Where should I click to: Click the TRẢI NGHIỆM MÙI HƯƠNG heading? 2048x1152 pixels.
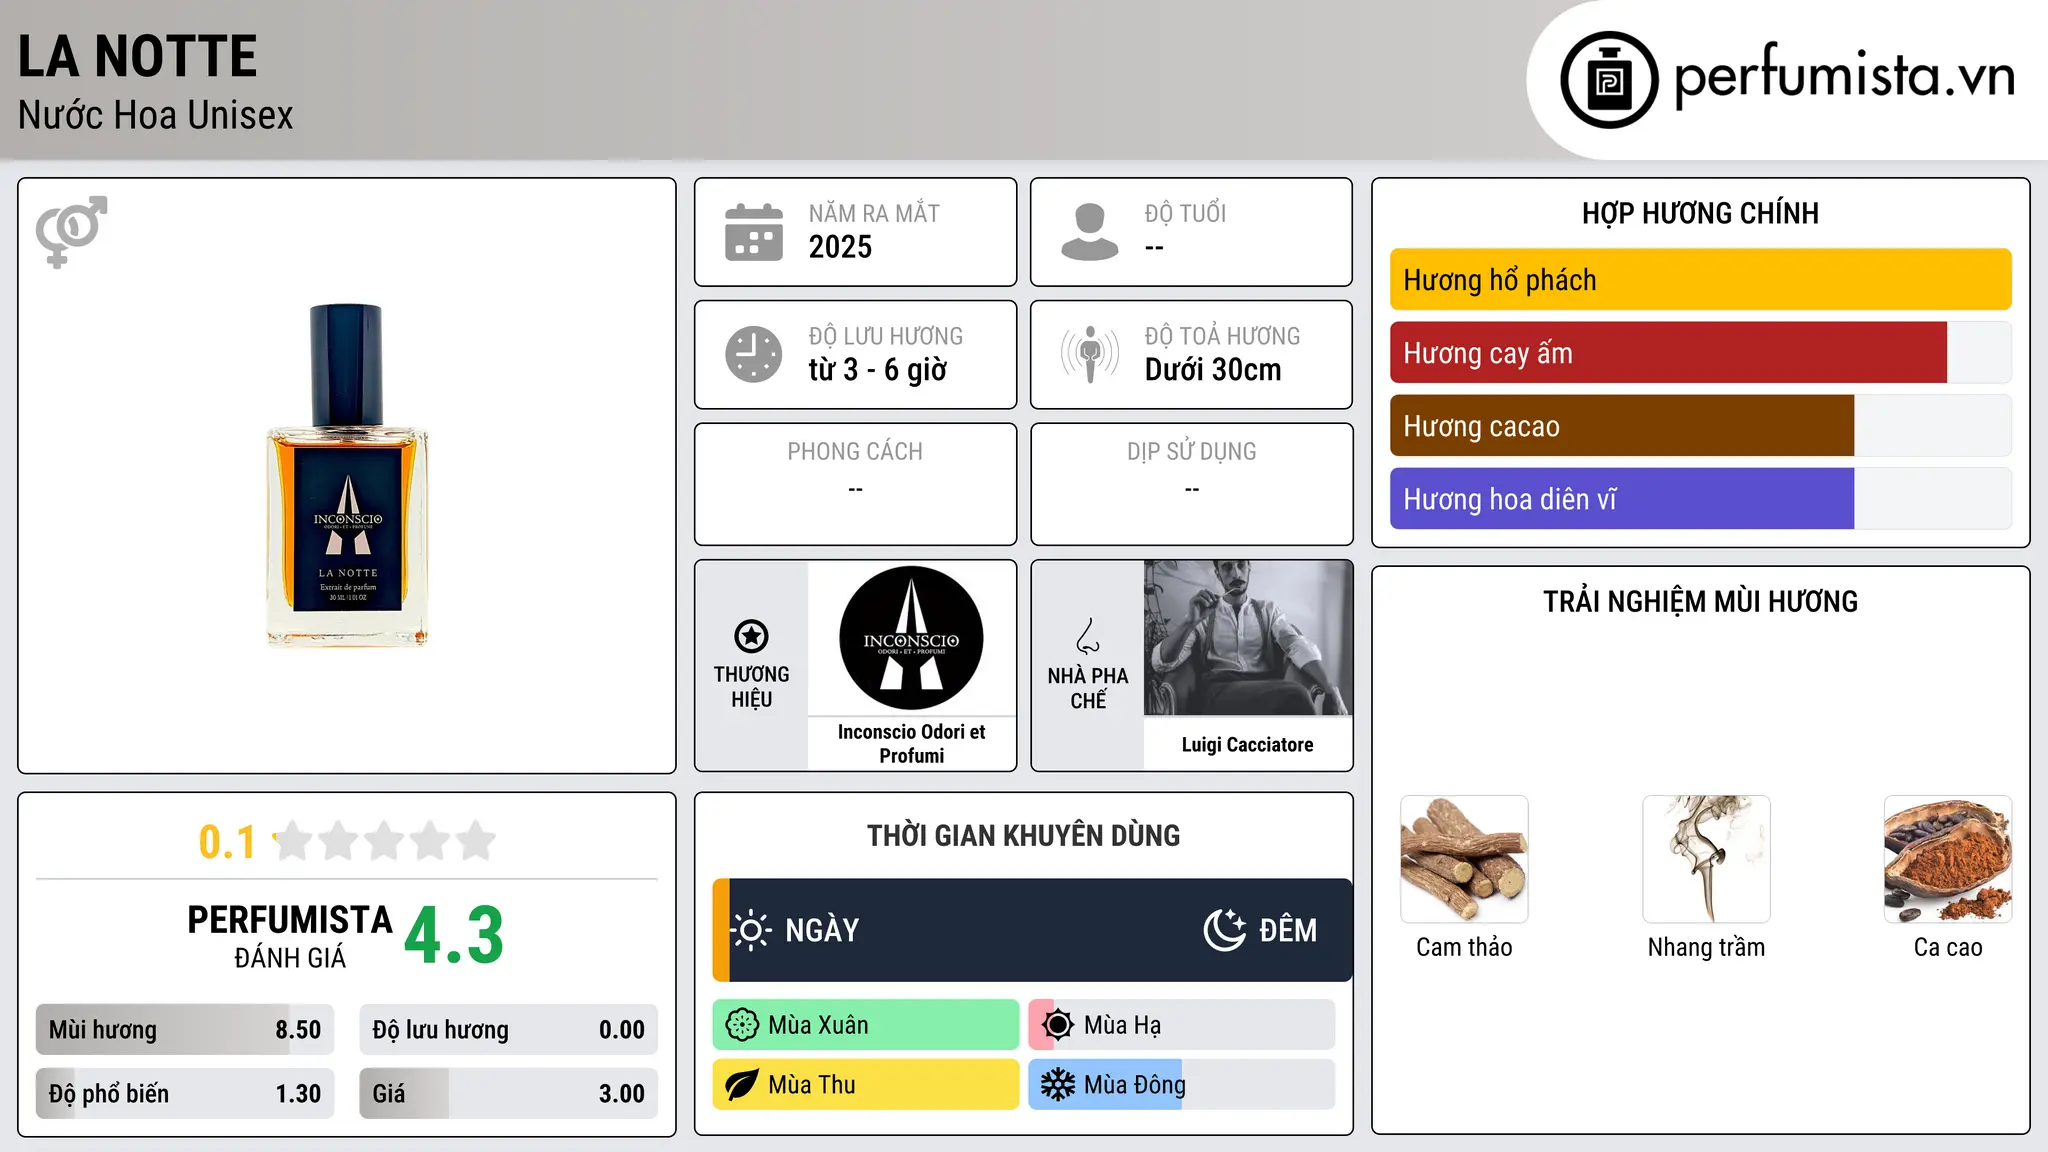click(1700, 601)
